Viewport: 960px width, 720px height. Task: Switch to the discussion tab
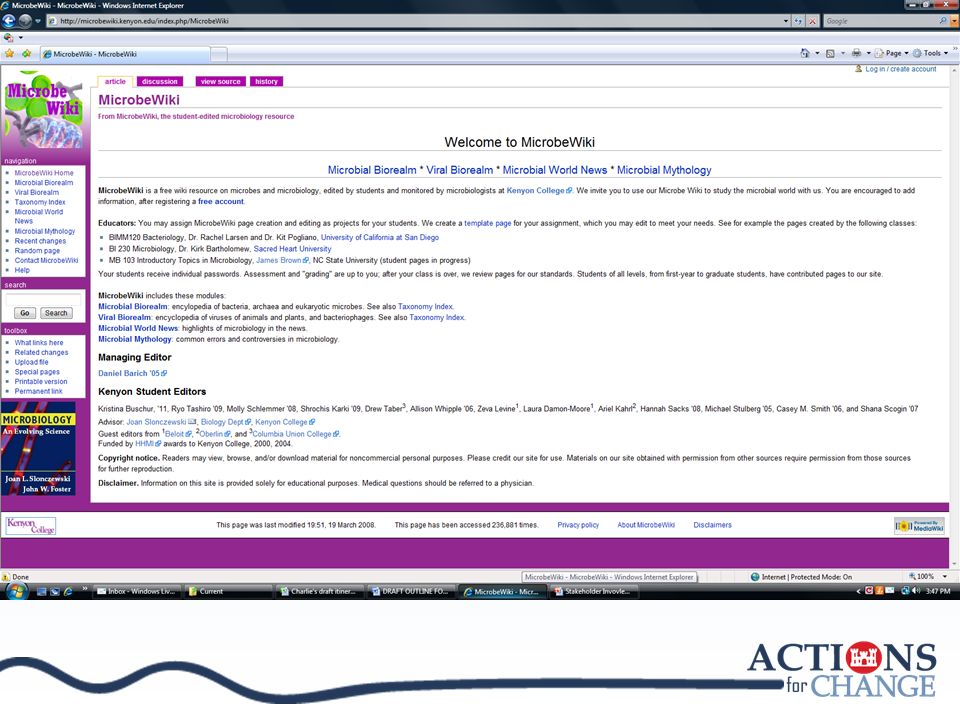pos(159,81)
